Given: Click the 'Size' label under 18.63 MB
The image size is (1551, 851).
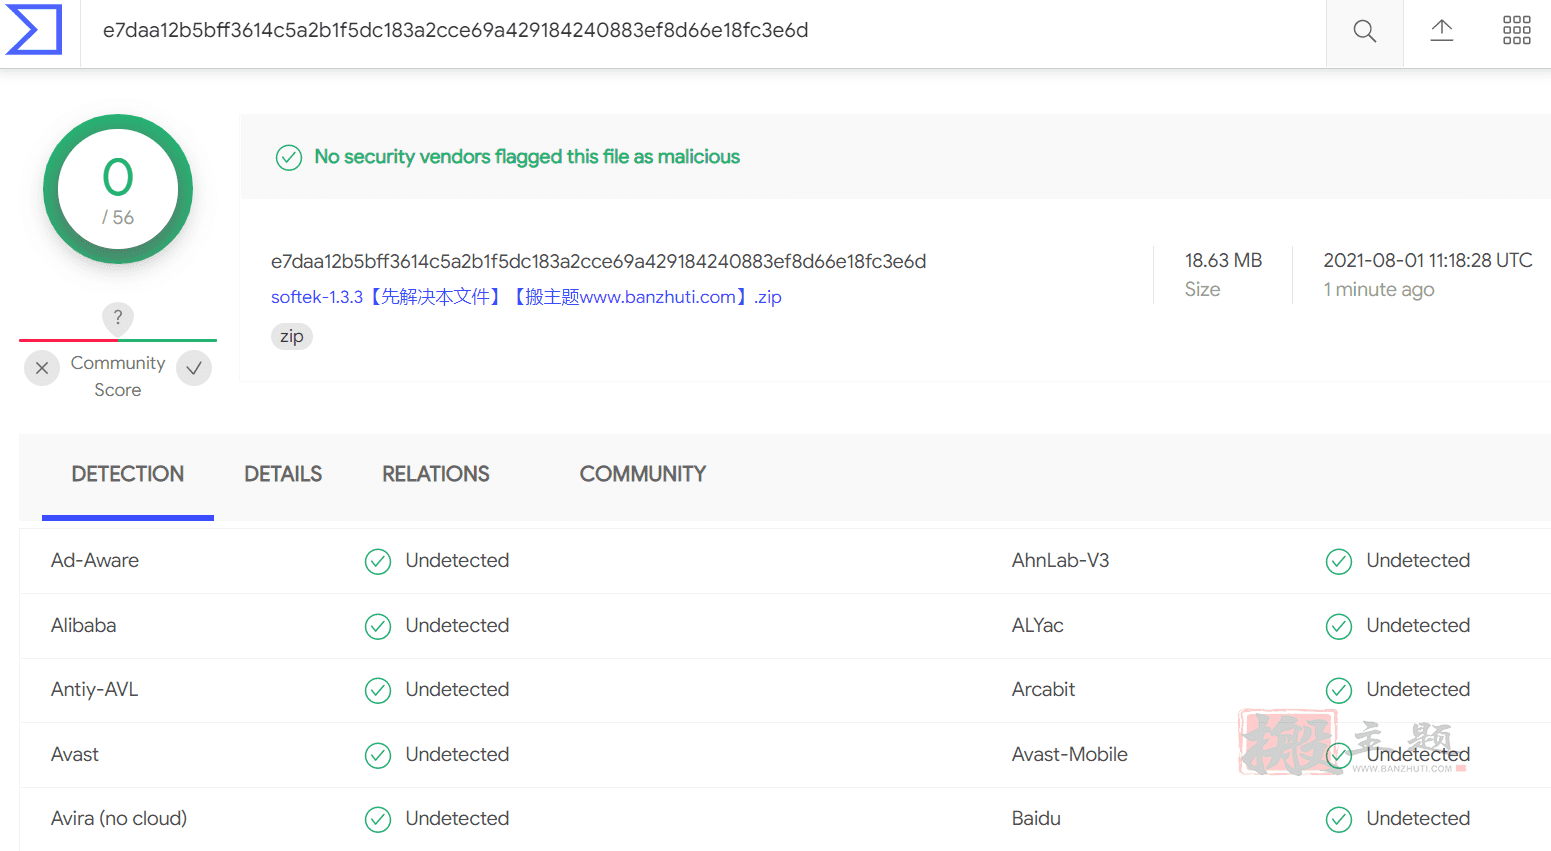Looking at the screenshot, I should click(x=1203, y=290).
